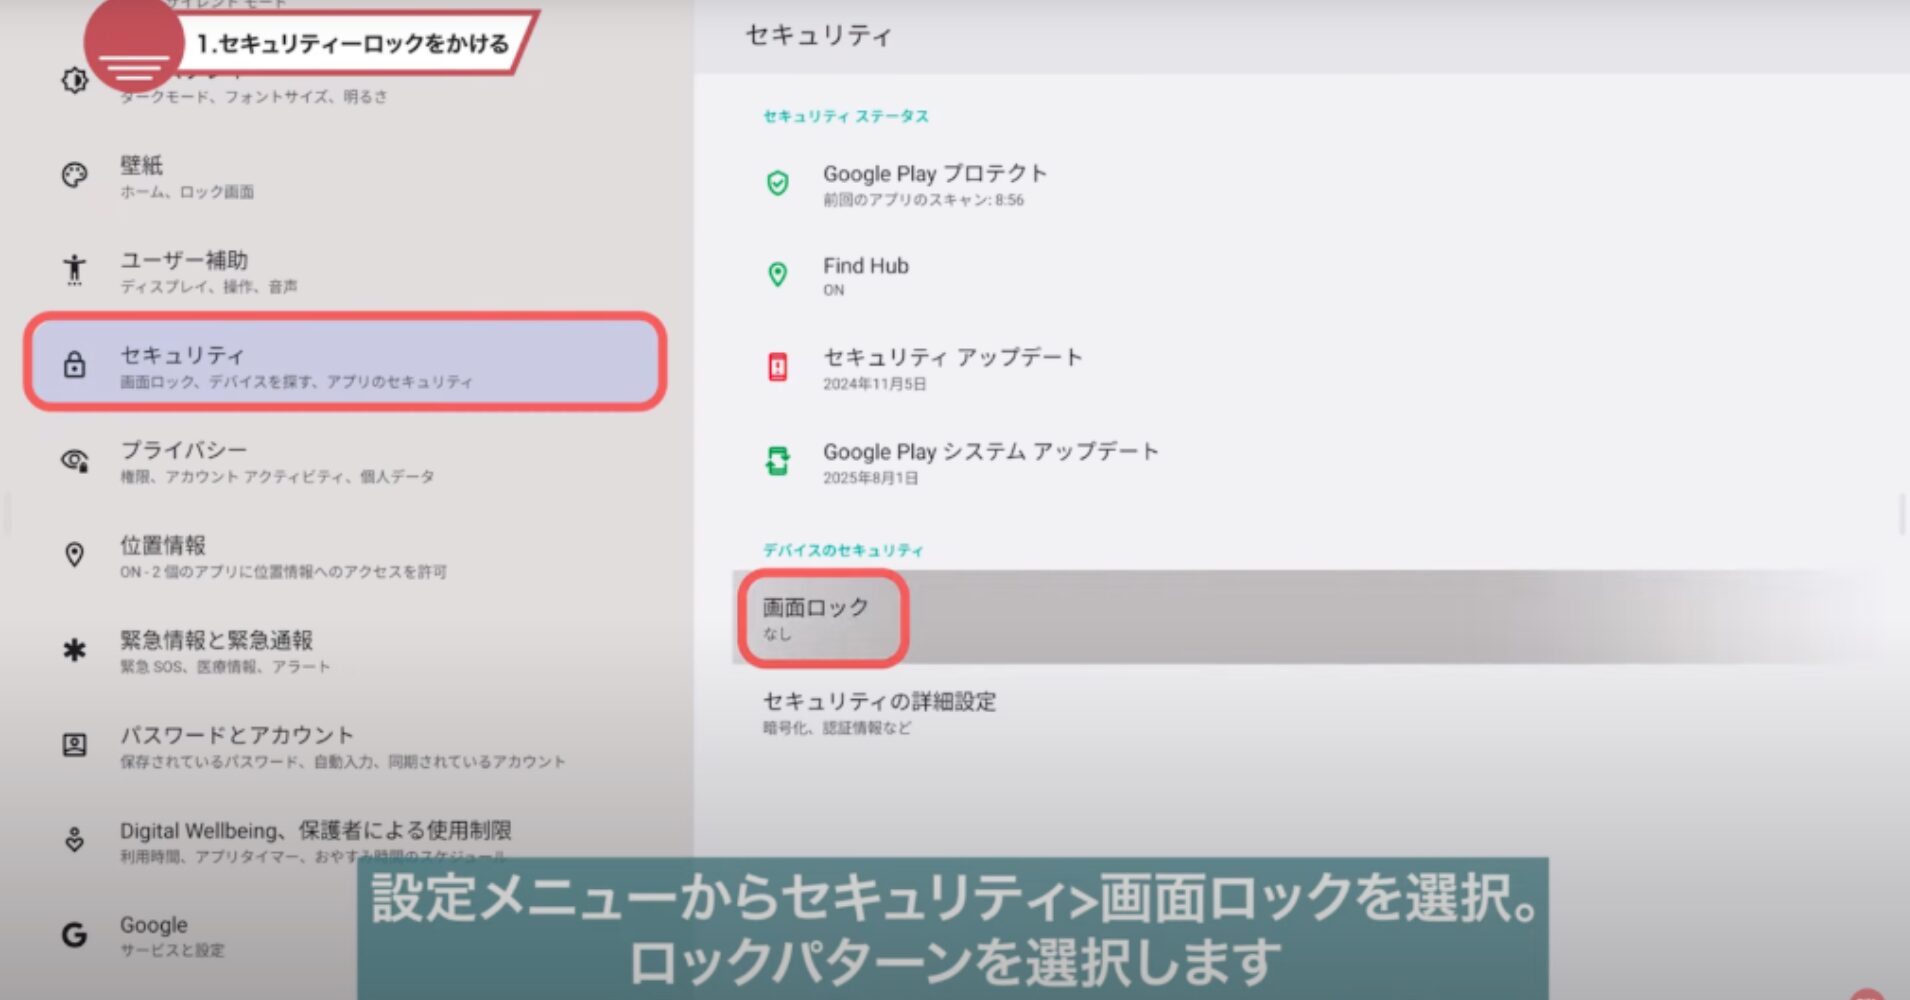Image resolution: width=1910 pixels, height=1000 pixels.
Task: Click the account icon for パスワードとアカウント
Action: pyautogui.click(x=75, y=745)
